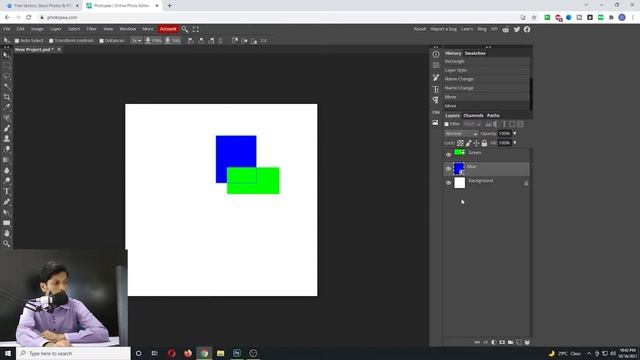Click the search magnifier in menu bar
Image resolution: width=640 pixels, height=360 pixels.
point(185,29)
